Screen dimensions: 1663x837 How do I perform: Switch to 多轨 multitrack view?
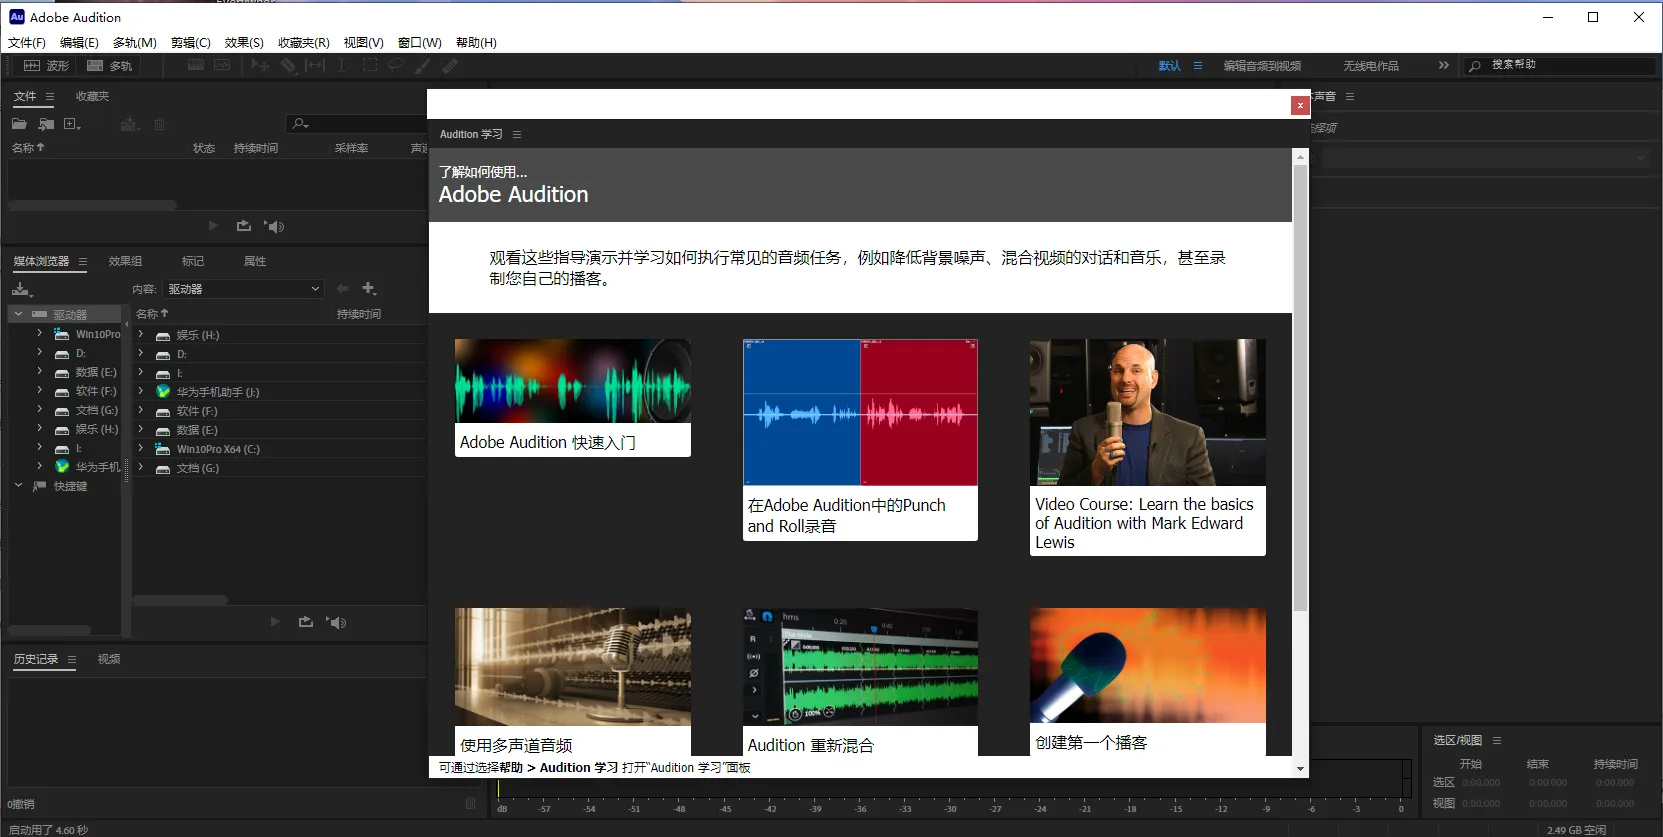coord(109,65)
